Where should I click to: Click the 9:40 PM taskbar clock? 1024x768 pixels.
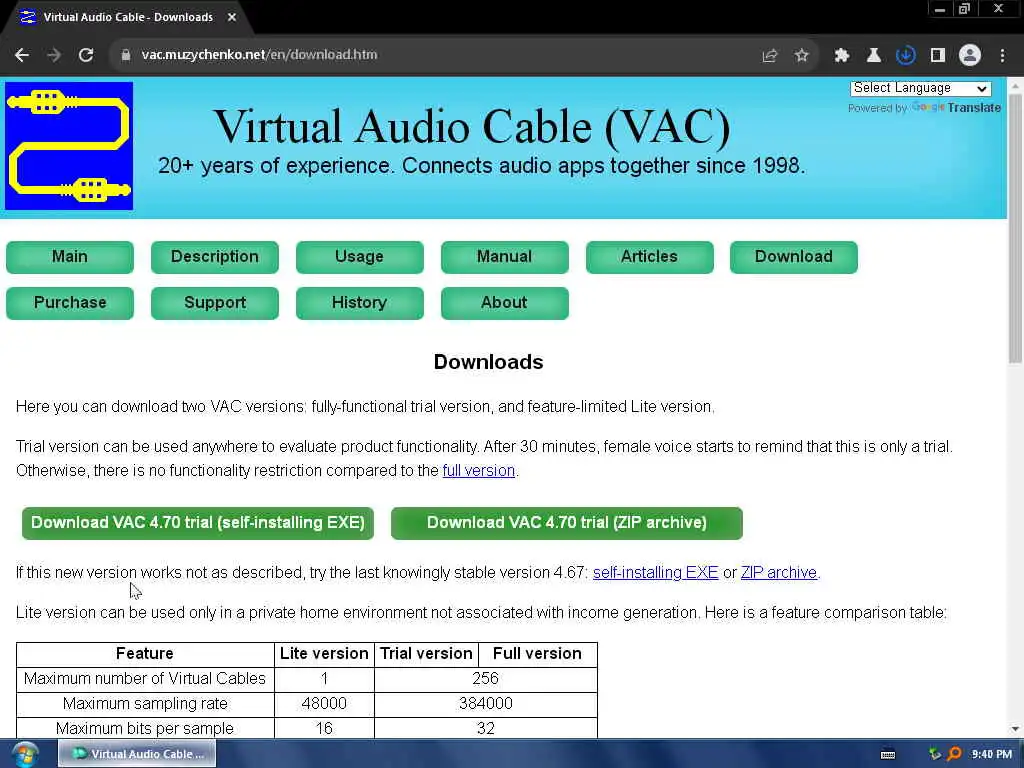[991, 754]
